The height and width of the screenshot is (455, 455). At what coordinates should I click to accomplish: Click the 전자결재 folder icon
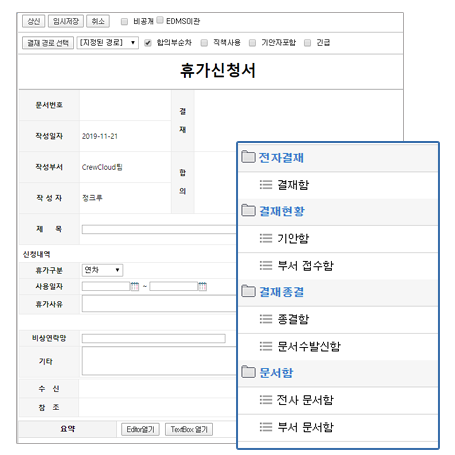248,156
